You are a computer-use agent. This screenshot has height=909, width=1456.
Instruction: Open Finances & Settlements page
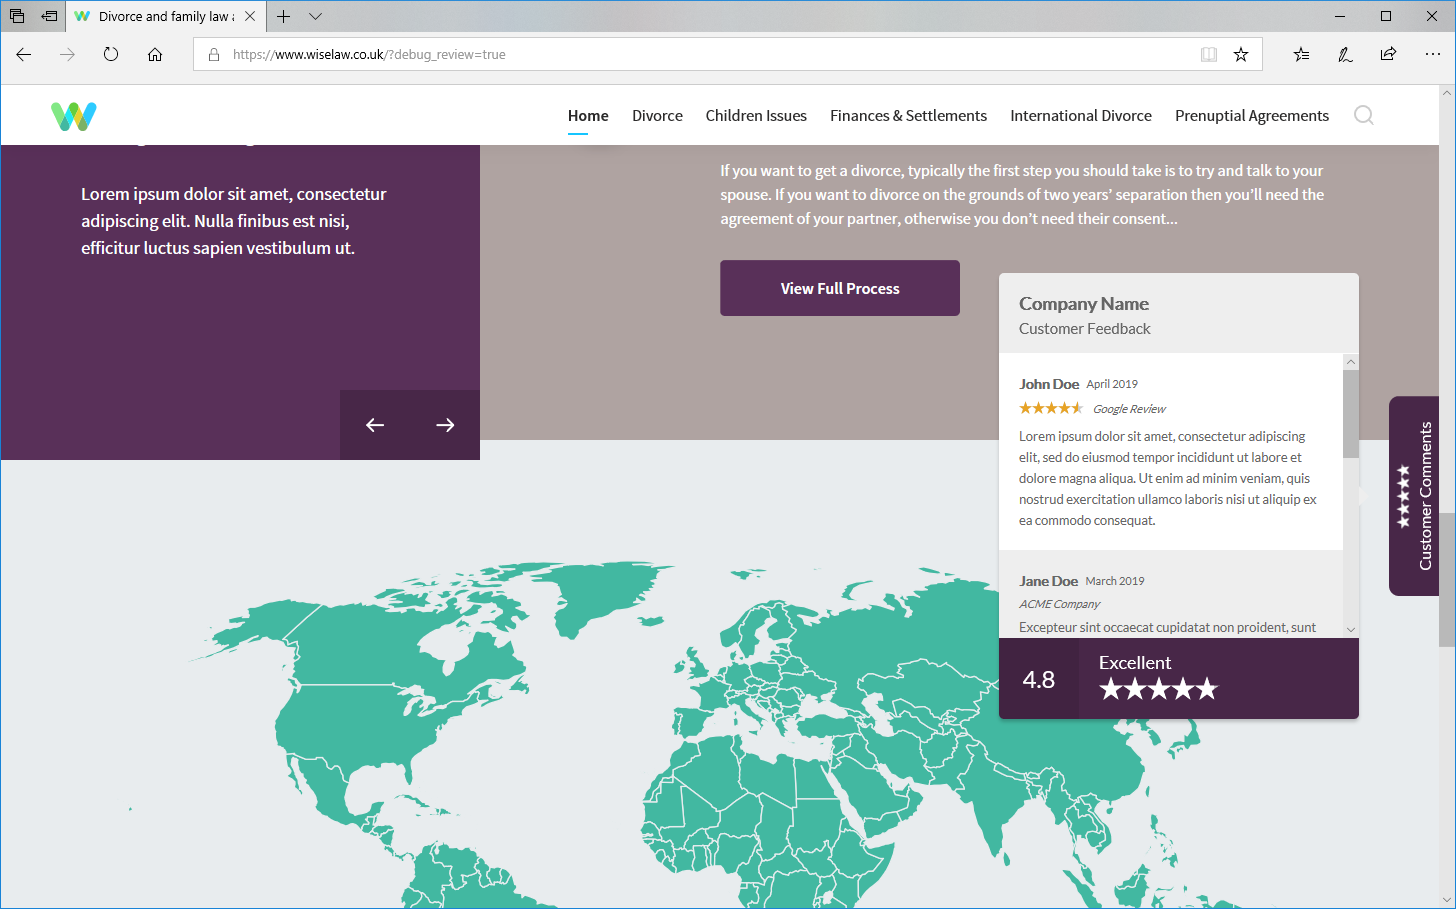point(908,116)
